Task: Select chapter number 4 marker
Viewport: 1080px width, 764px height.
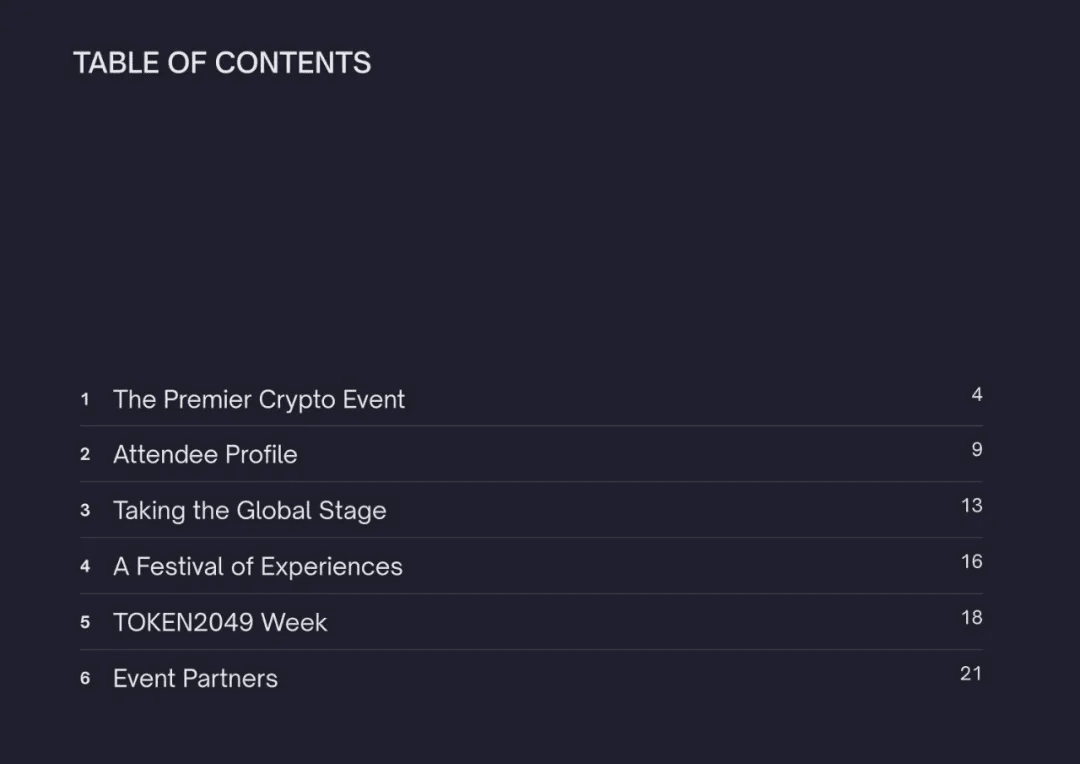Action: click(x=85, y=566)
